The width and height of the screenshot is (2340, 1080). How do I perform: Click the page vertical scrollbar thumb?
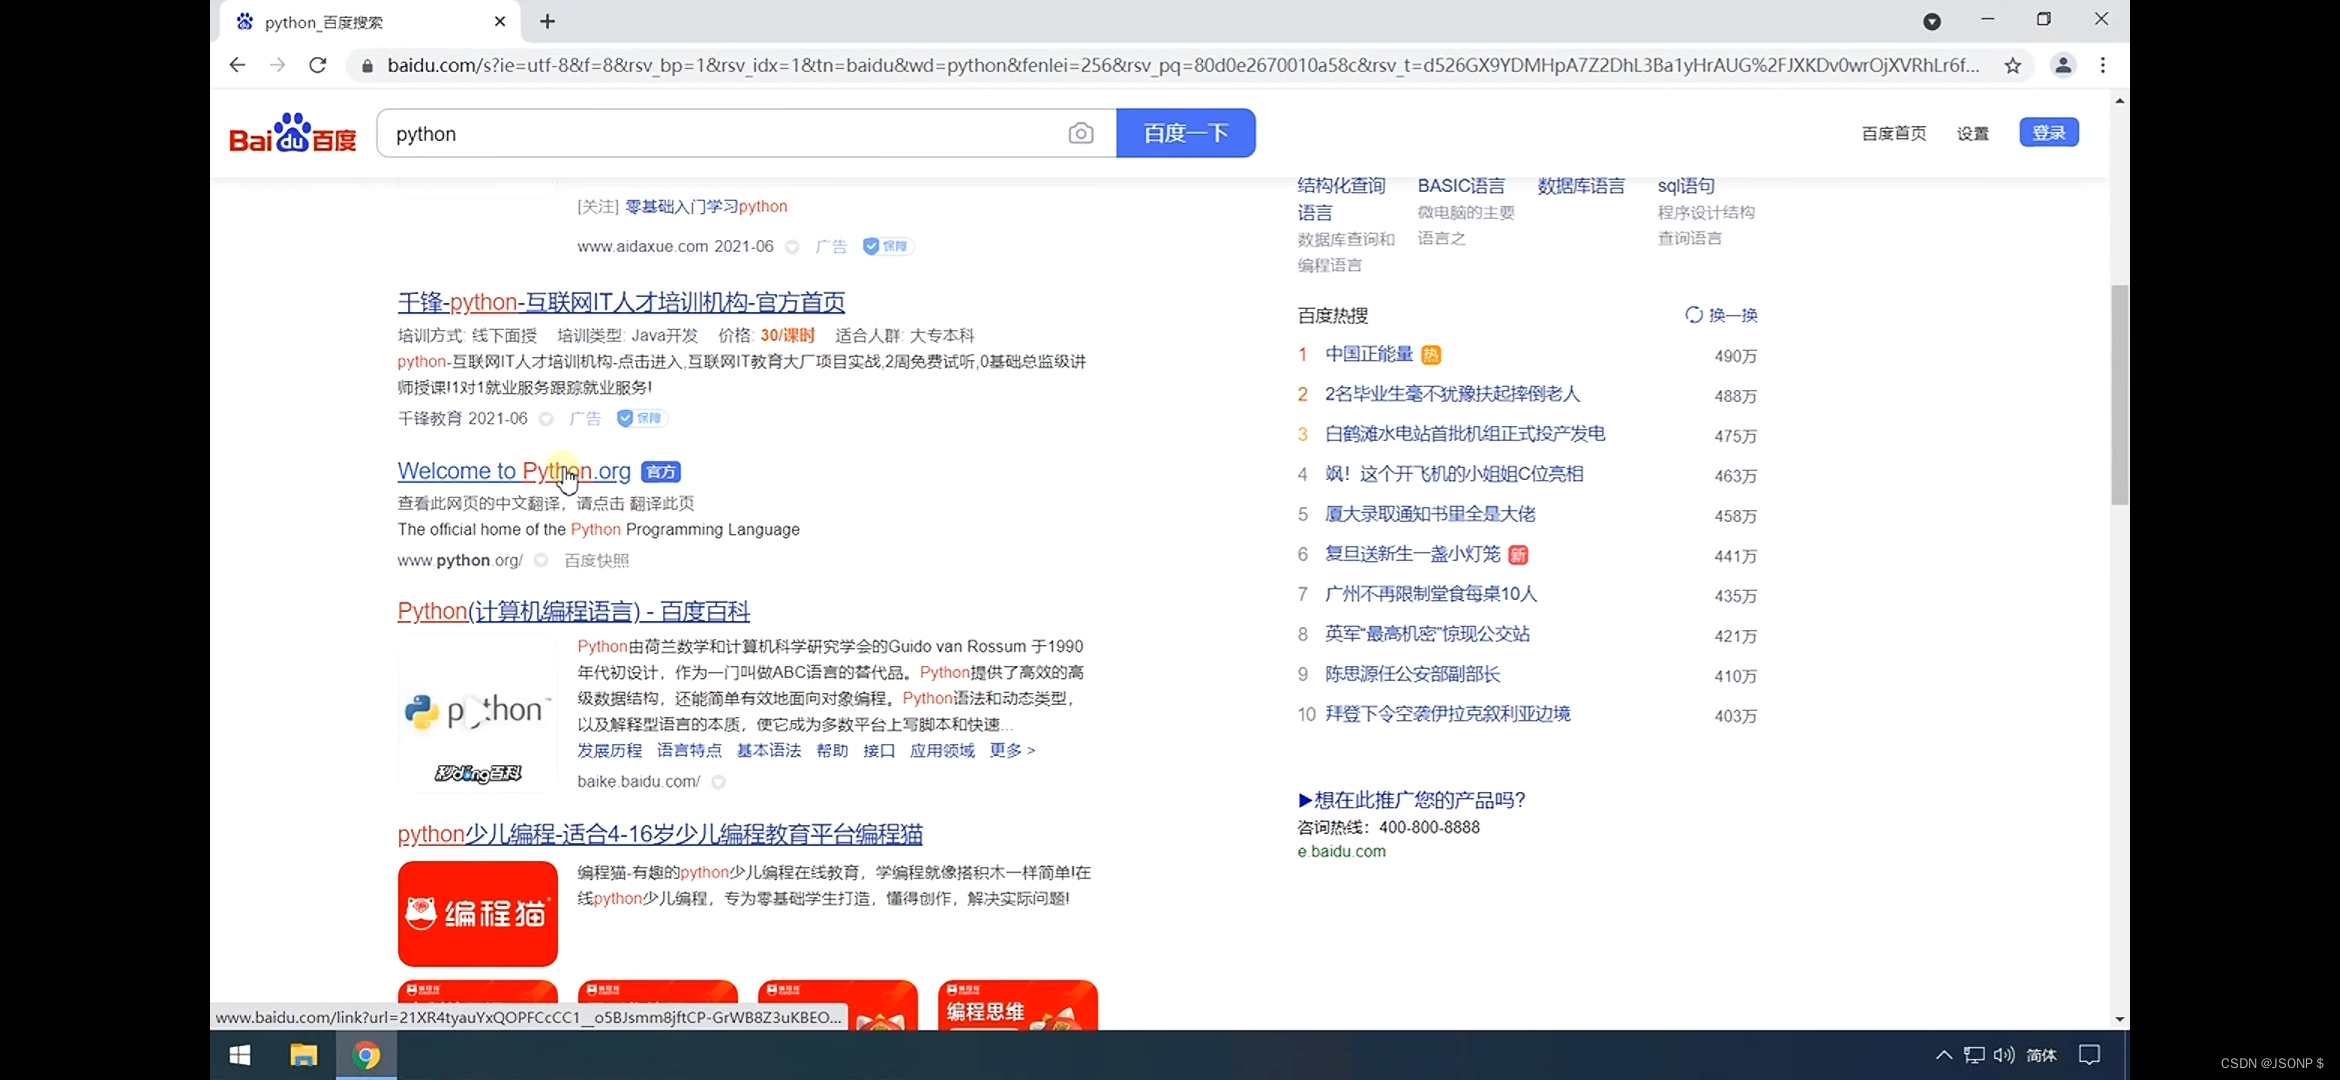[2119, 395]
